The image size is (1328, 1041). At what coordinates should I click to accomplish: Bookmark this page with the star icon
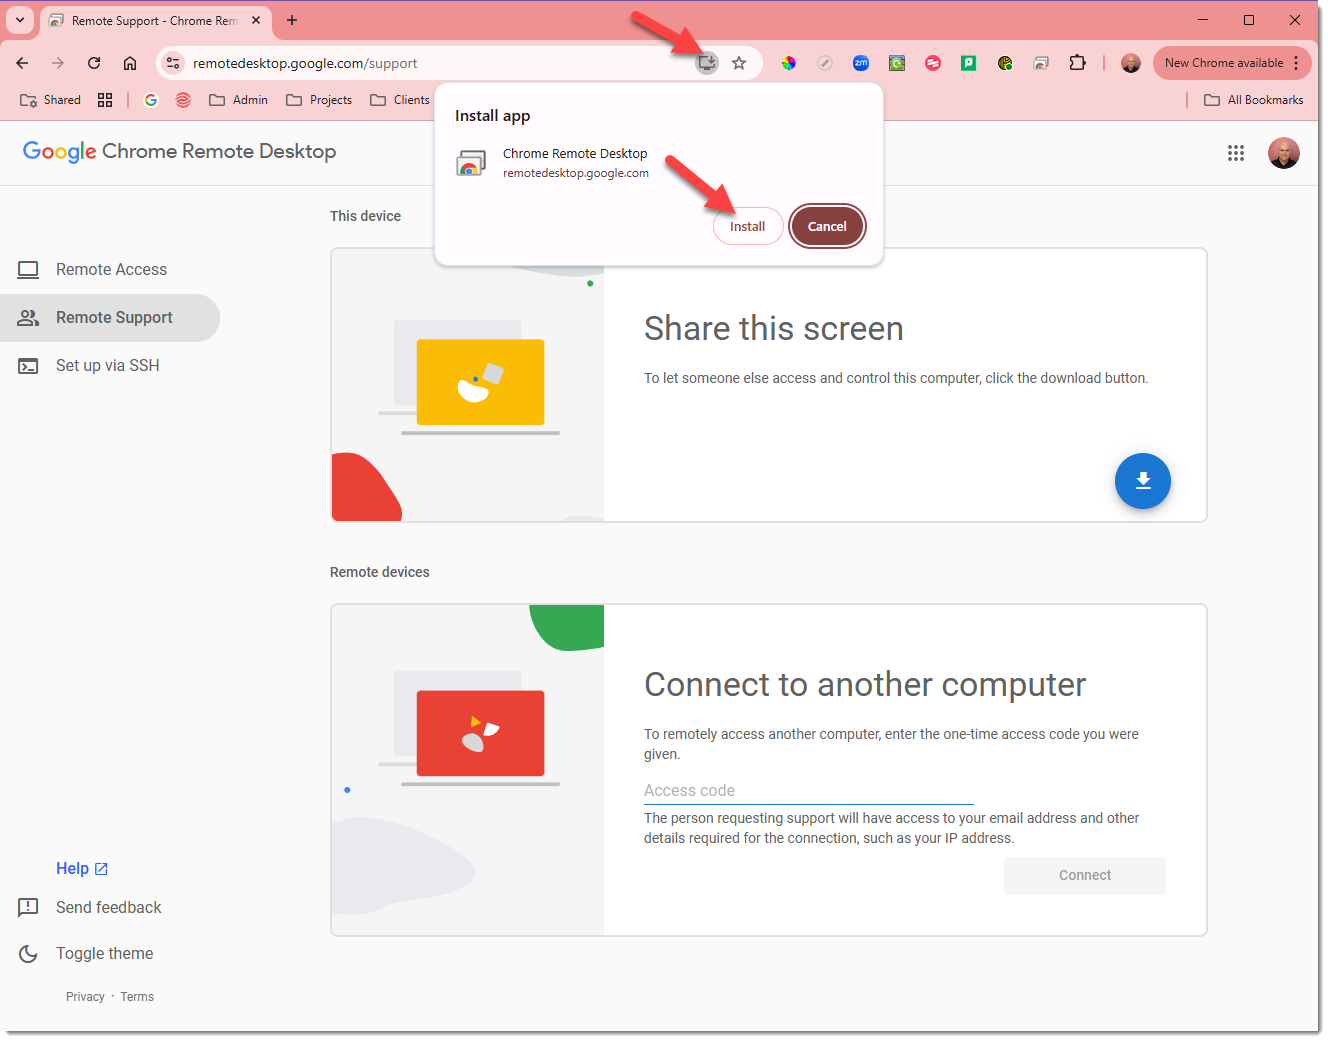[x=739, y=63]
